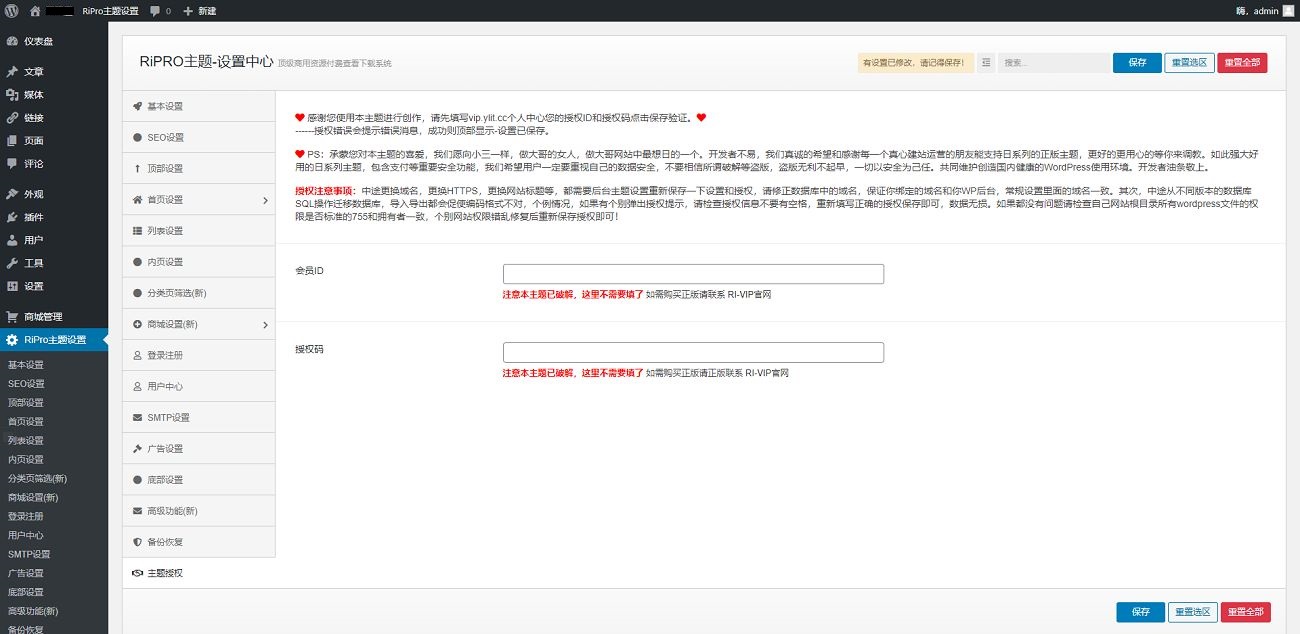The image size is (1300, 634).
Task: Open 列表设置 in the sidebar submenu
Action: (x=26, y=440)
